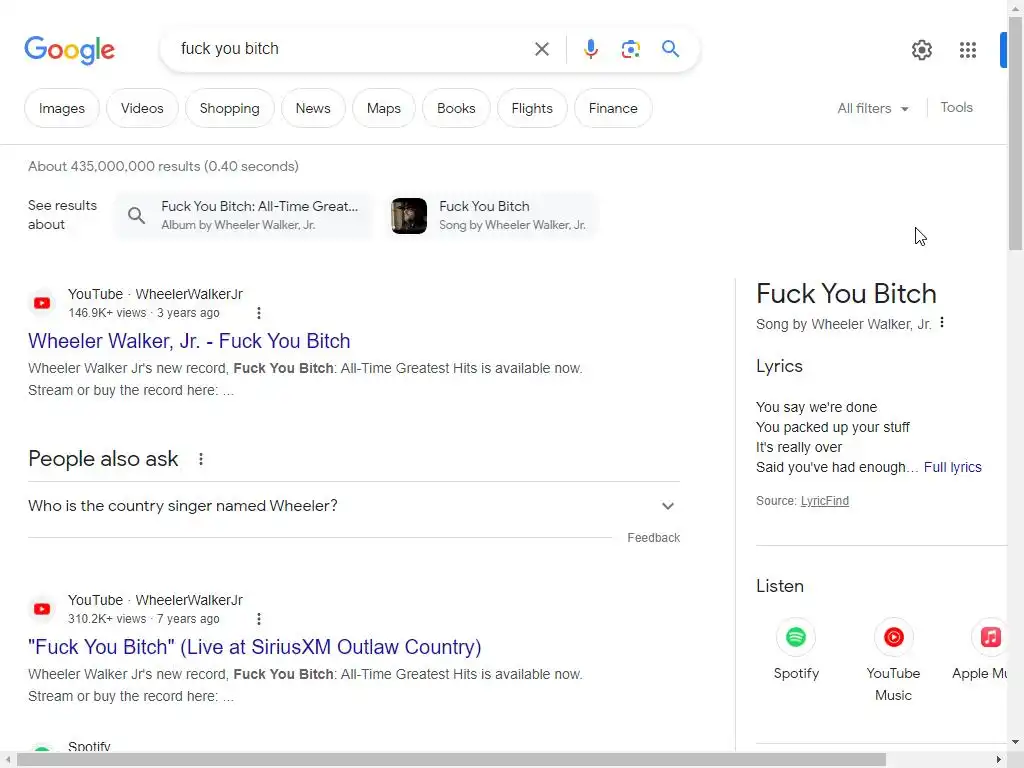Image resolution: width=1024 pixels, height=768 pixels.
Task: Open the All filters dropdown
Action: click(x=872, y=108)
